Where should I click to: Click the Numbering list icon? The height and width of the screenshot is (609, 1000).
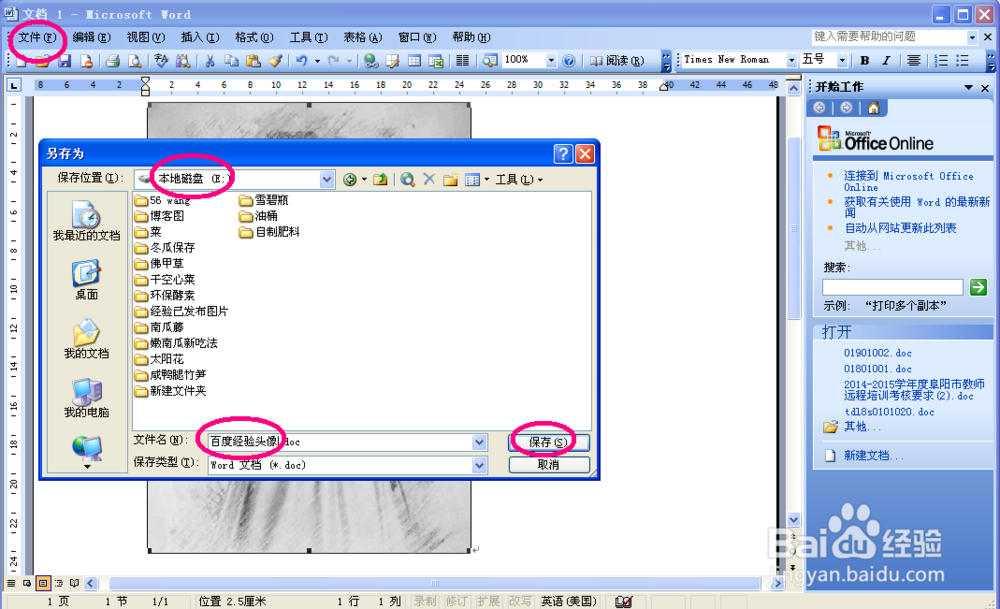pyautogui.click(x=941, y=61)
